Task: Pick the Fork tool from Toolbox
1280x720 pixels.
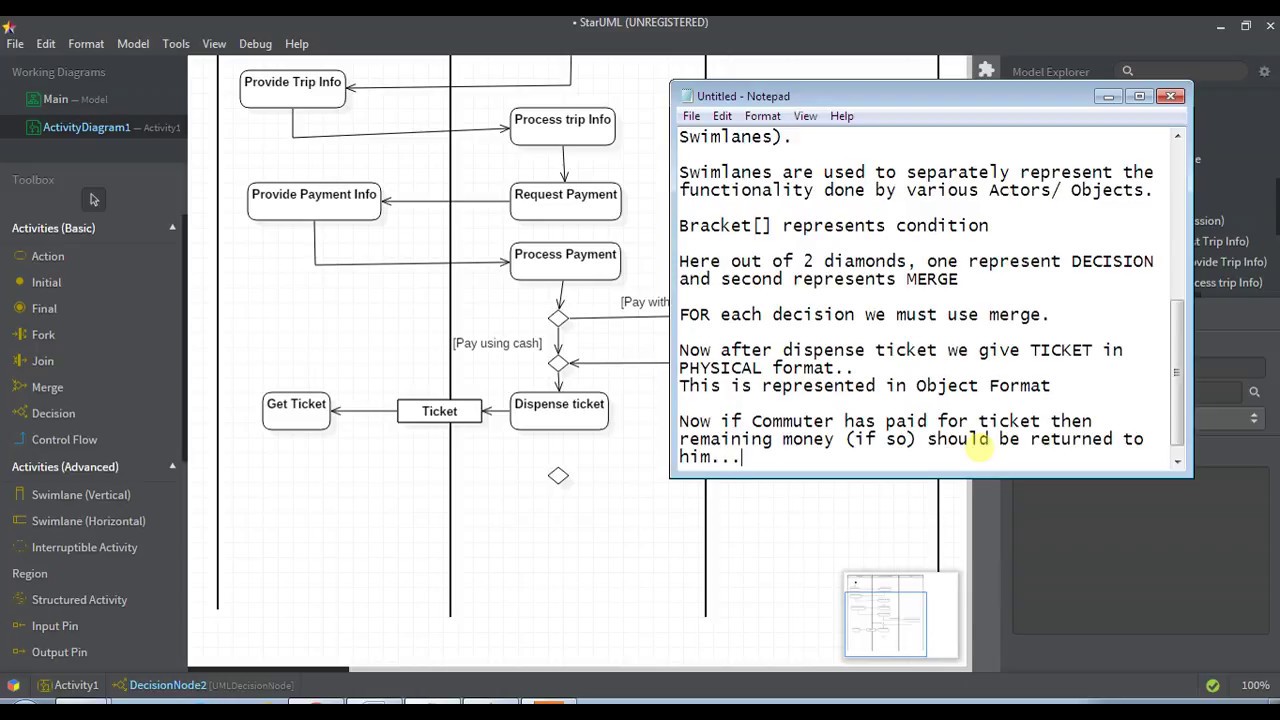Action: (43, 334)
